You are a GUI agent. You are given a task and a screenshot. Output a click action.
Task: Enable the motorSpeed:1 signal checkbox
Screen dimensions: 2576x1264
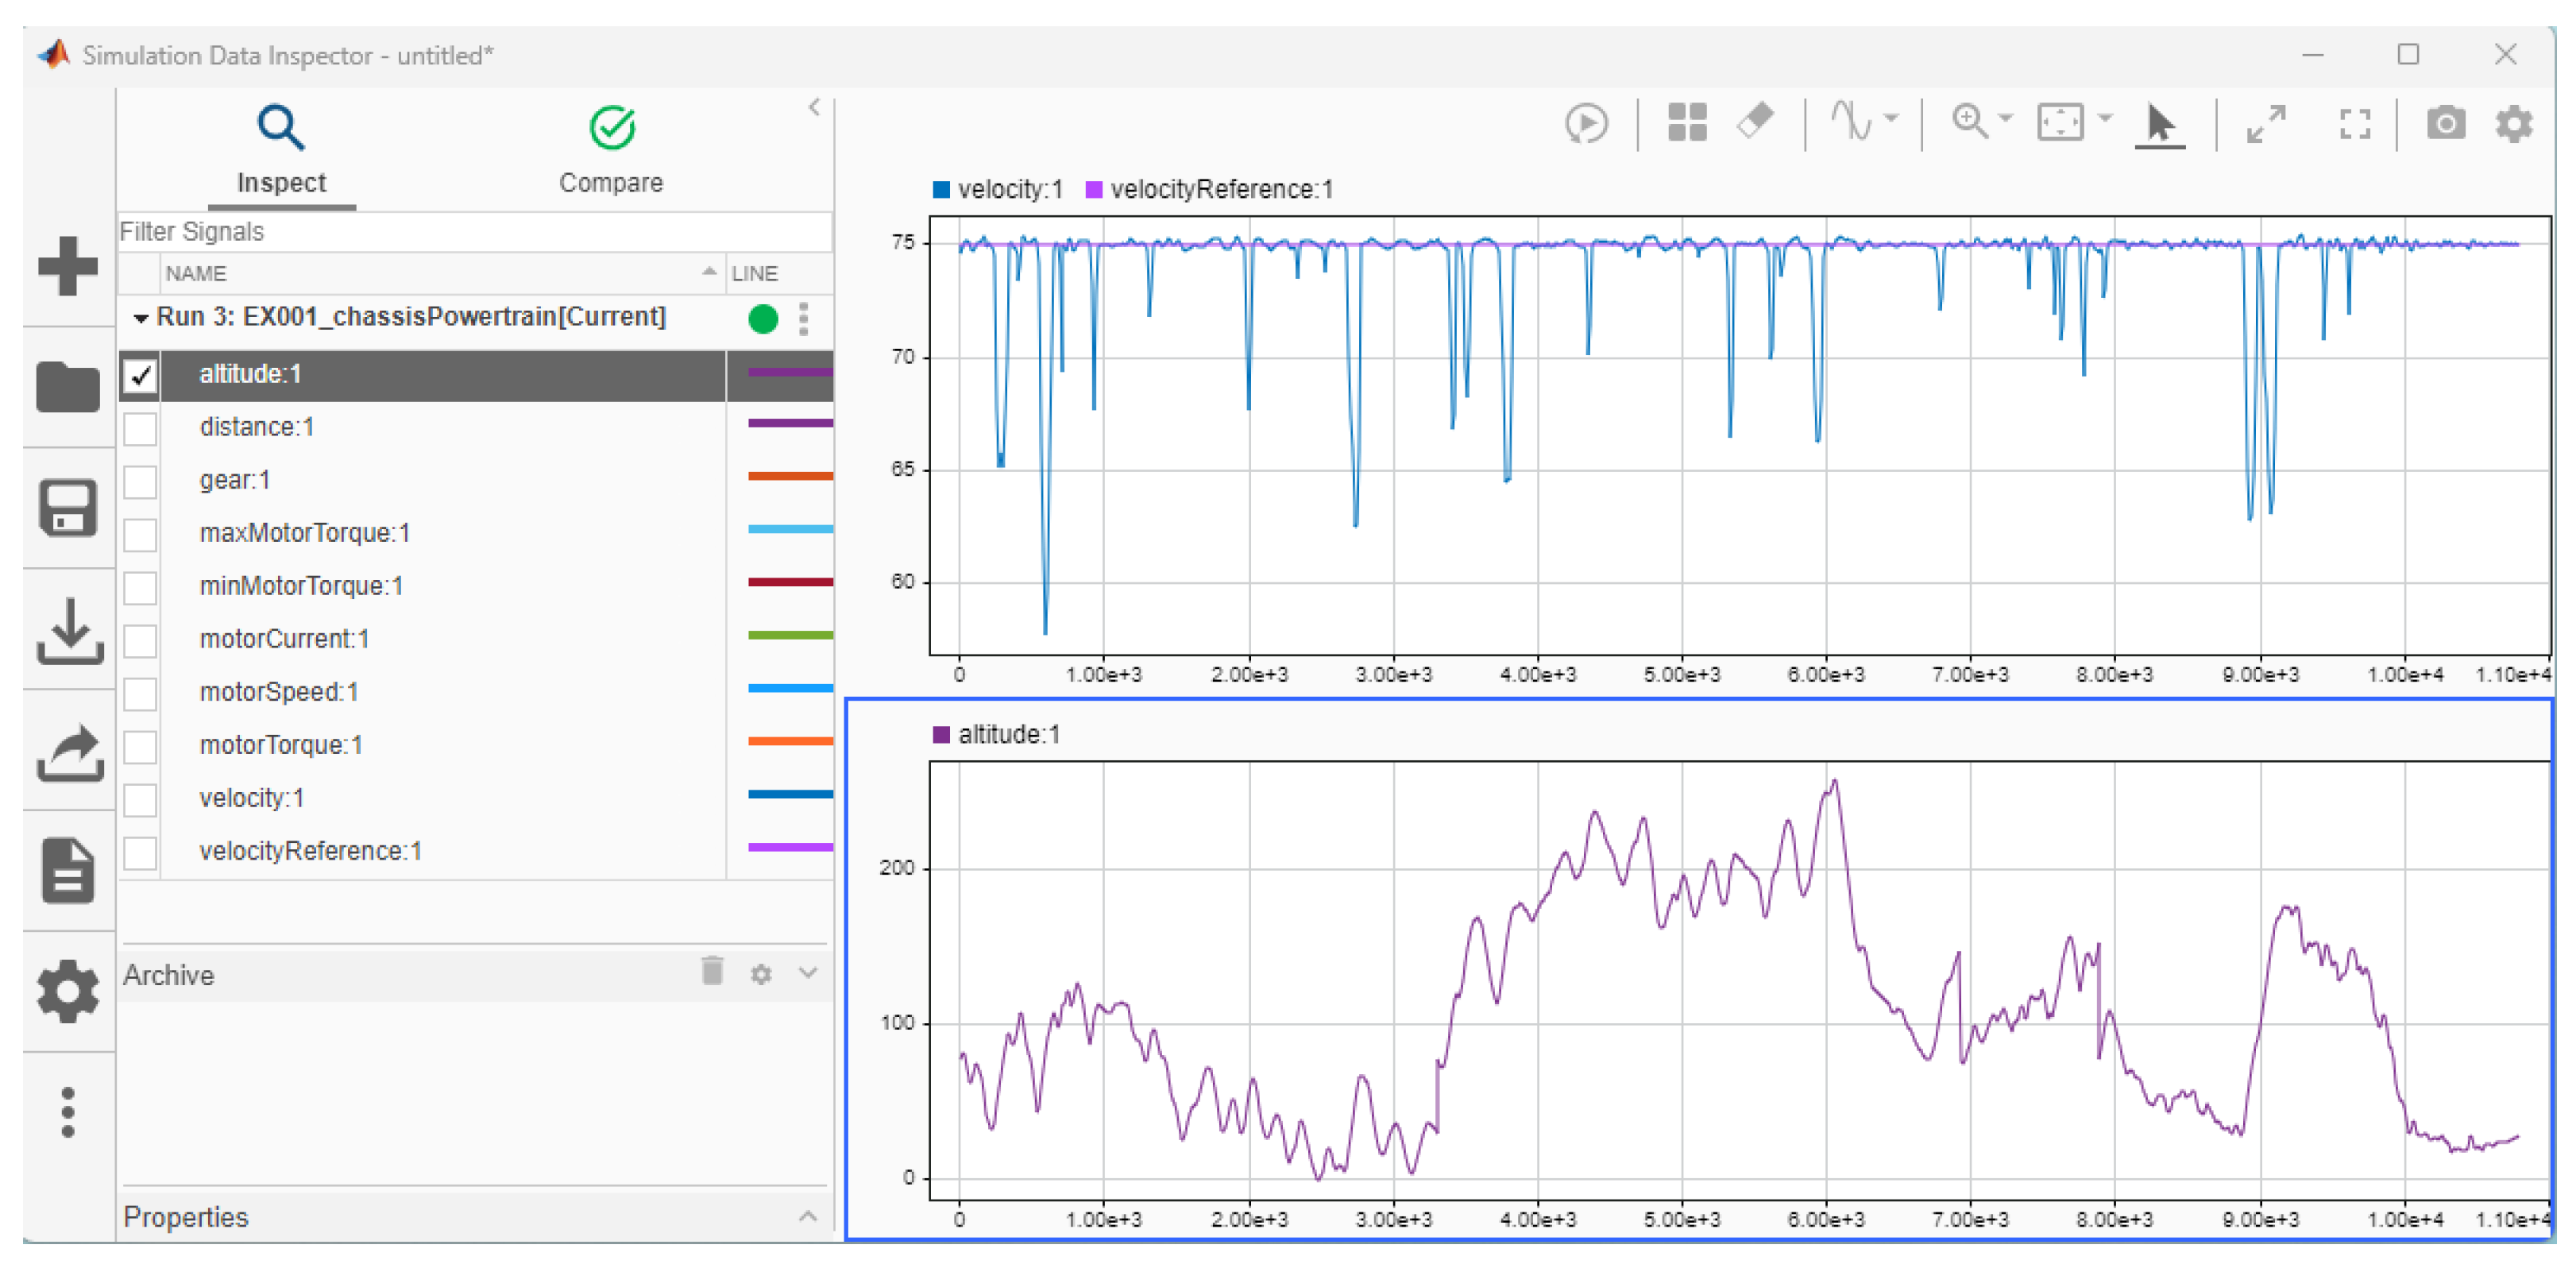click(x=141, y=694)
